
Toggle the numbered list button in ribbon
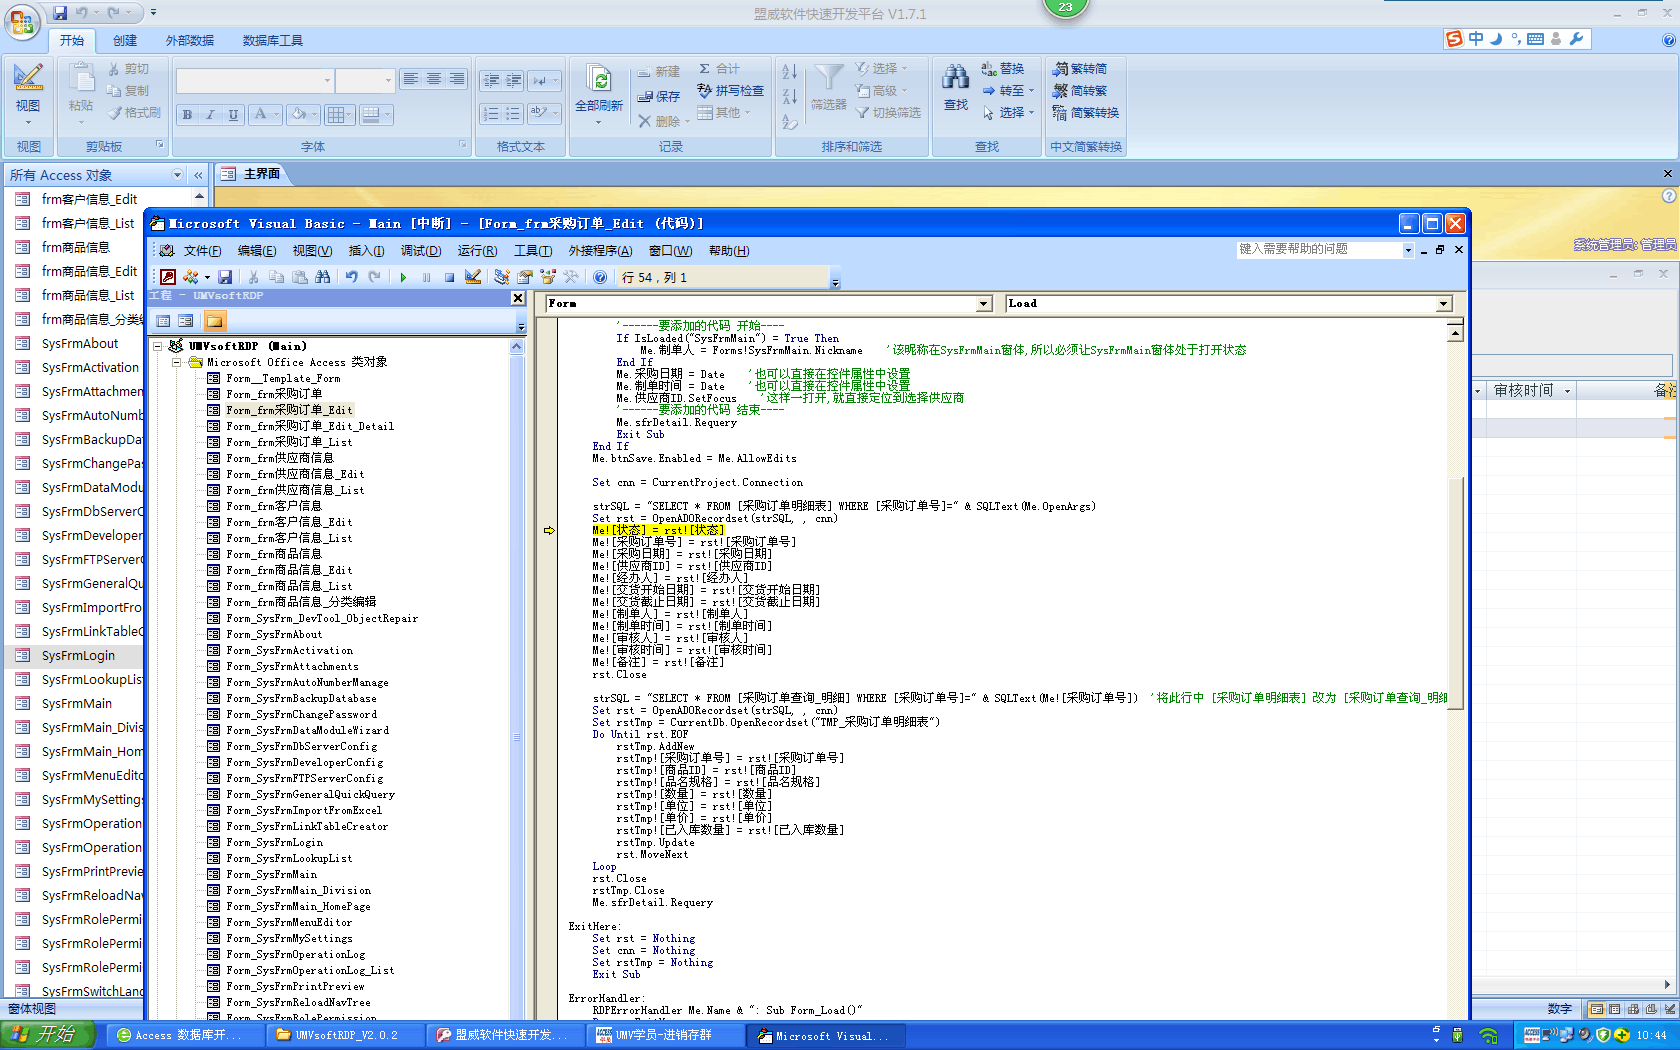click(491, 114)
